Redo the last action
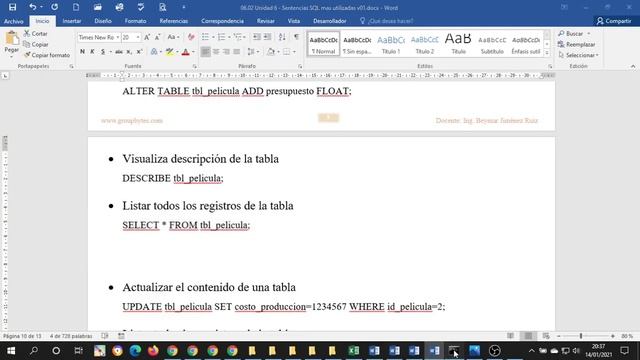This screenshot has width=640, height=360. [x=54, y=7]
